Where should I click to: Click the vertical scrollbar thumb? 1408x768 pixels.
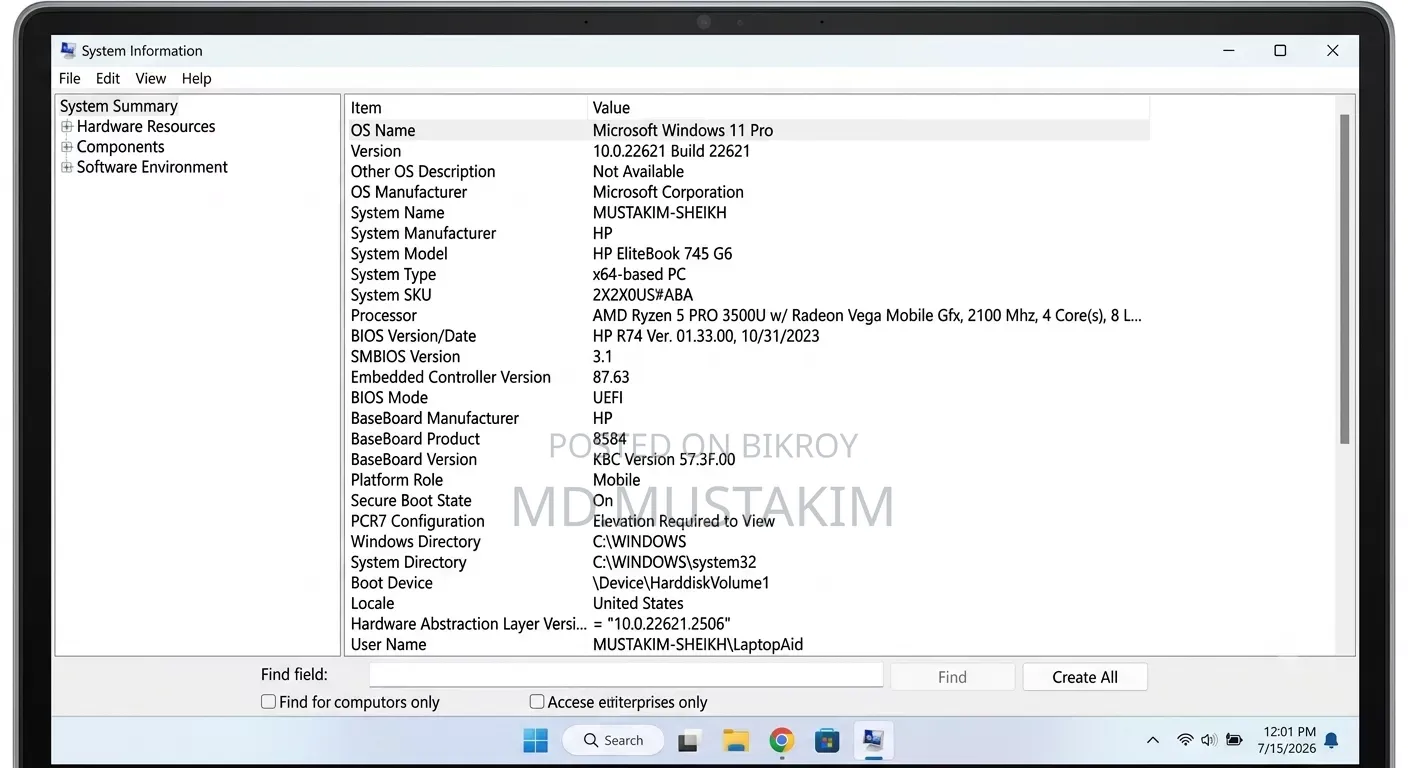pyautogui.click(x=1345, y=280)
